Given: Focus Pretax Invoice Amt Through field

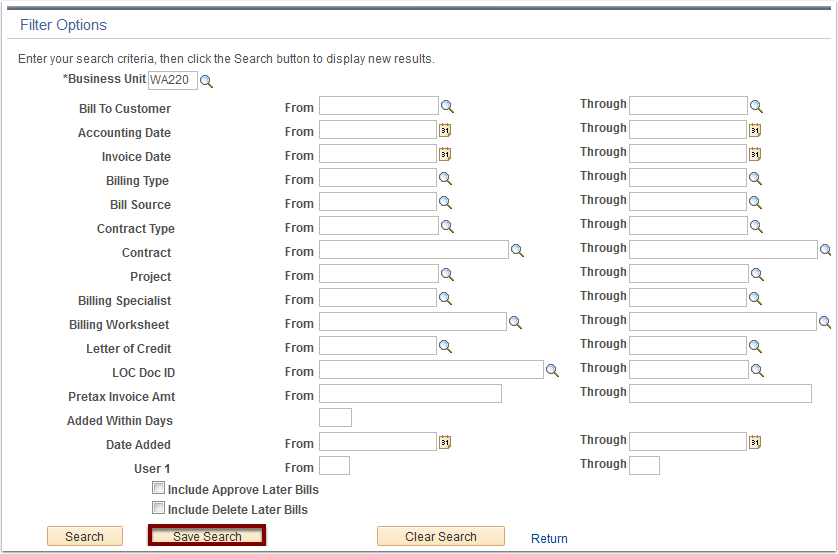Looking at the screenshot, I should 720,394.
